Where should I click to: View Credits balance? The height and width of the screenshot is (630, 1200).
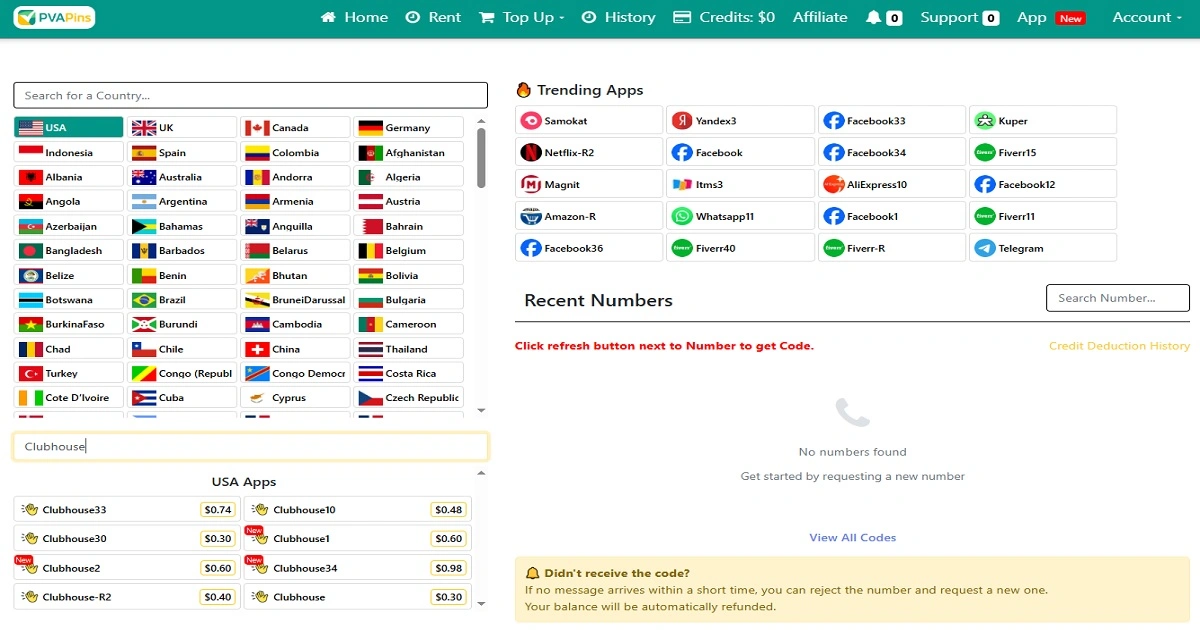[x=724, y=17]
